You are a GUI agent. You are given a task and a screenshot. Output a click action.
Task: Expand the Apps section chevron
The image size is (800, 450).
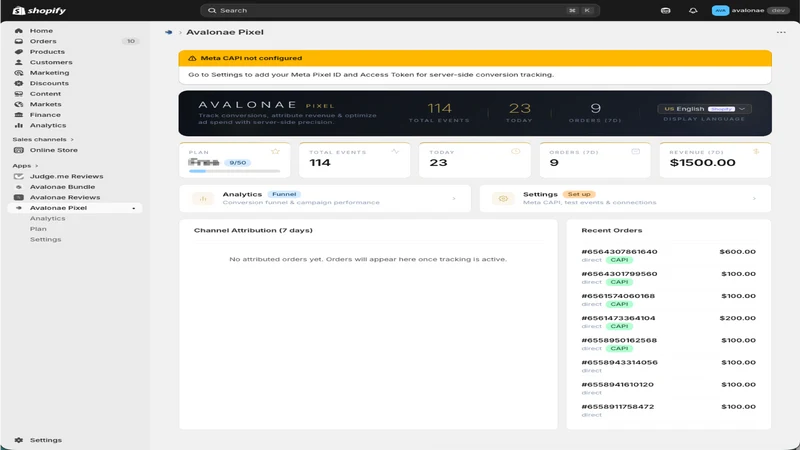(x=37, y=166)
